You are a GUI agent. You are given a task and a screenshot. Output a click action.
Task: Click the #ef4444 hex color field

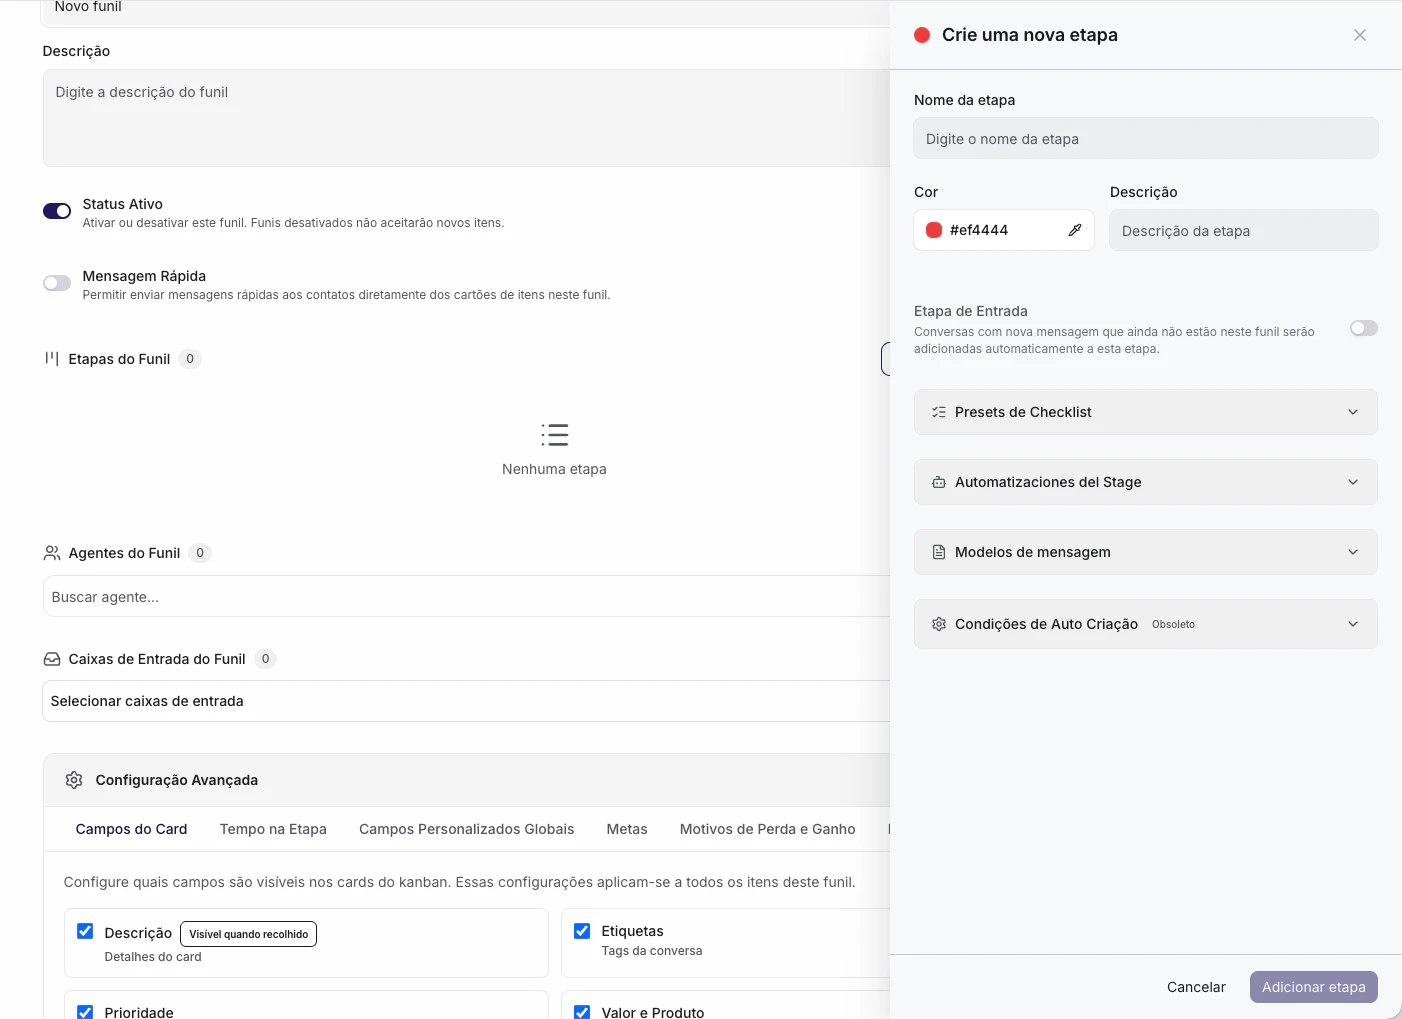(x=1004, y=230)
